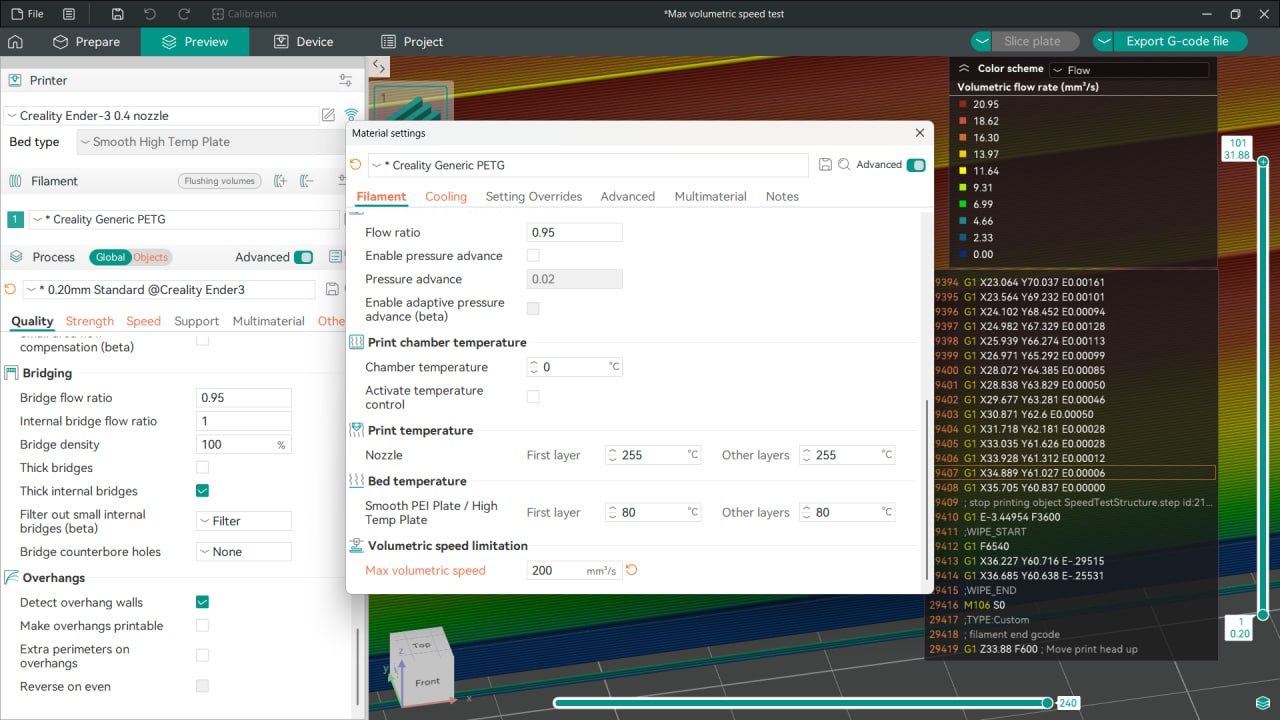Click the printer Wi-Fi connection icon
The height and width of the screenshot is (720, 1280).
[351, 115]
